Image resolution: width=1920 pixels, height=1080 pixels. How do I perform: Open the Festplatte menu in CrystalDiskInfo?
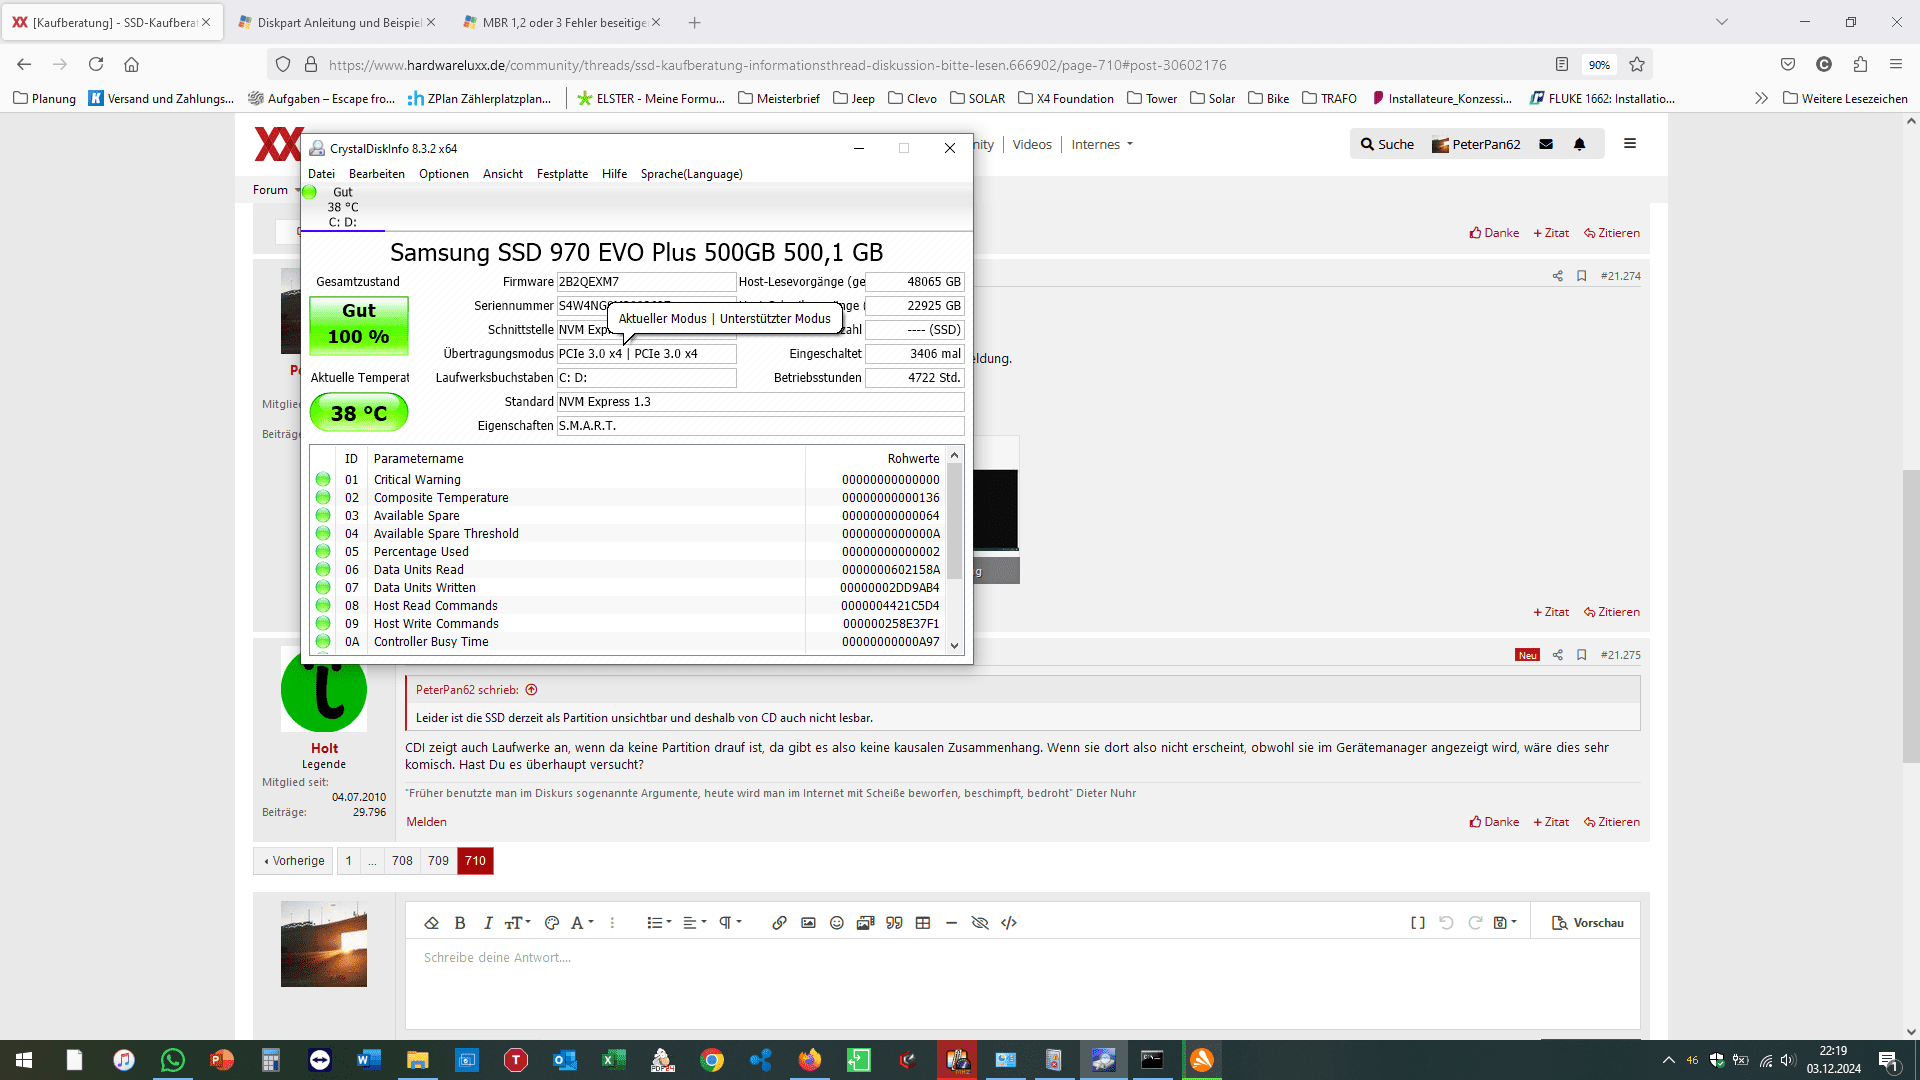click(x=562, y=174)
